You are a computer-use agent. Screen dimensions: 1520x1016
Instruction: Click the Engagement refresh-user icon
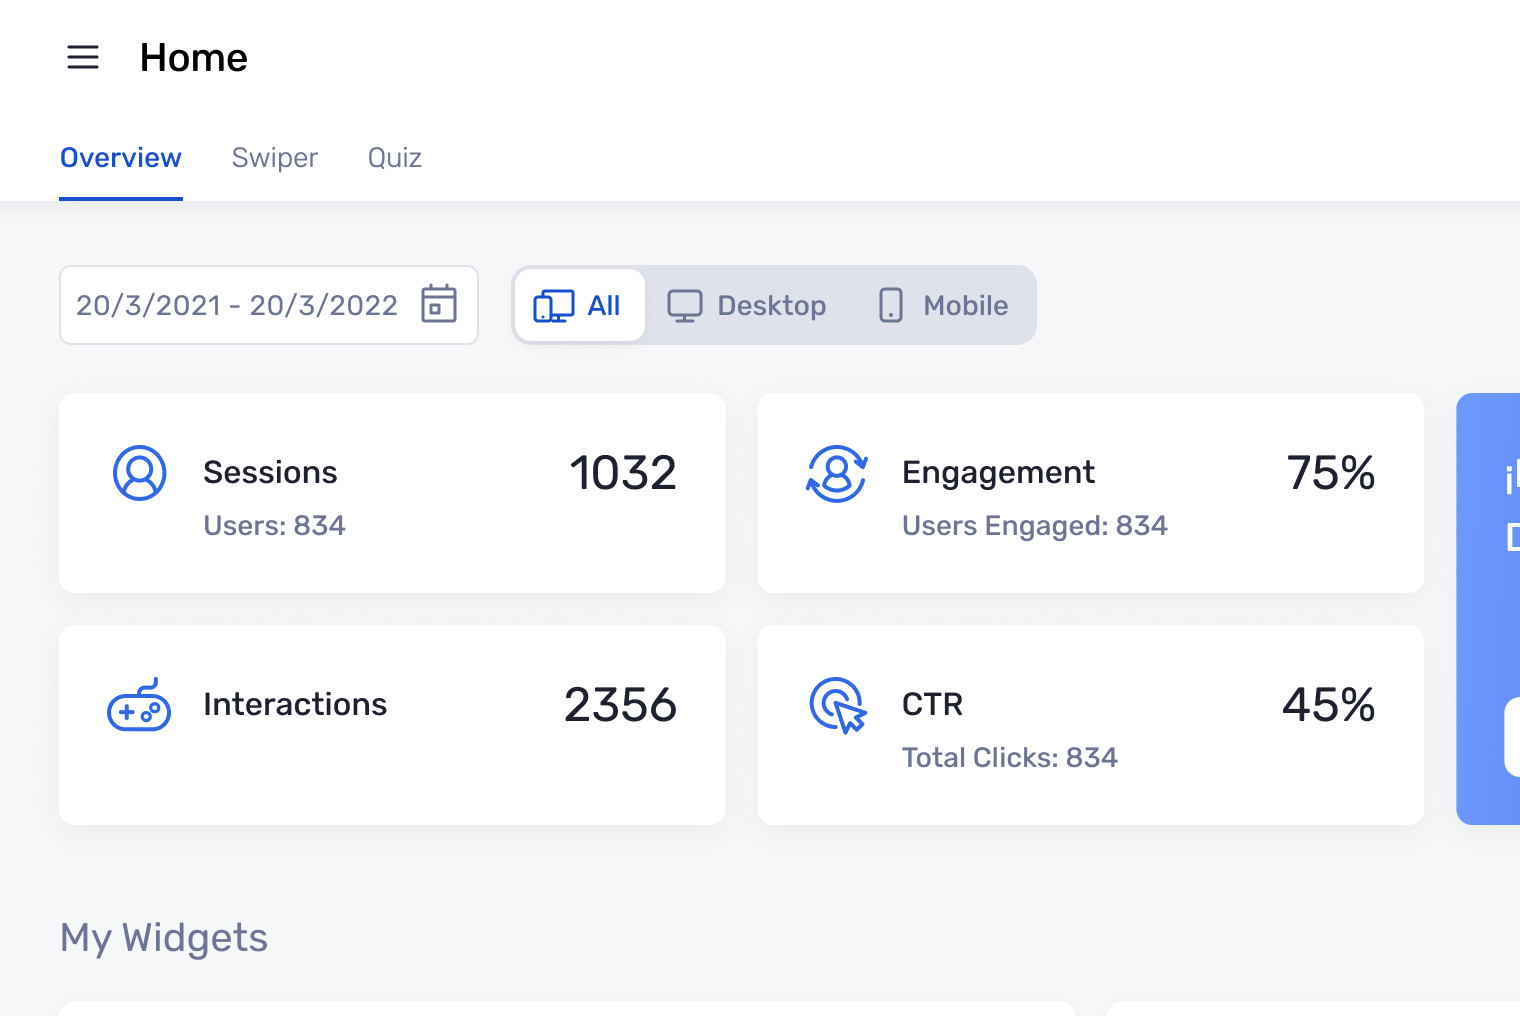837,474
